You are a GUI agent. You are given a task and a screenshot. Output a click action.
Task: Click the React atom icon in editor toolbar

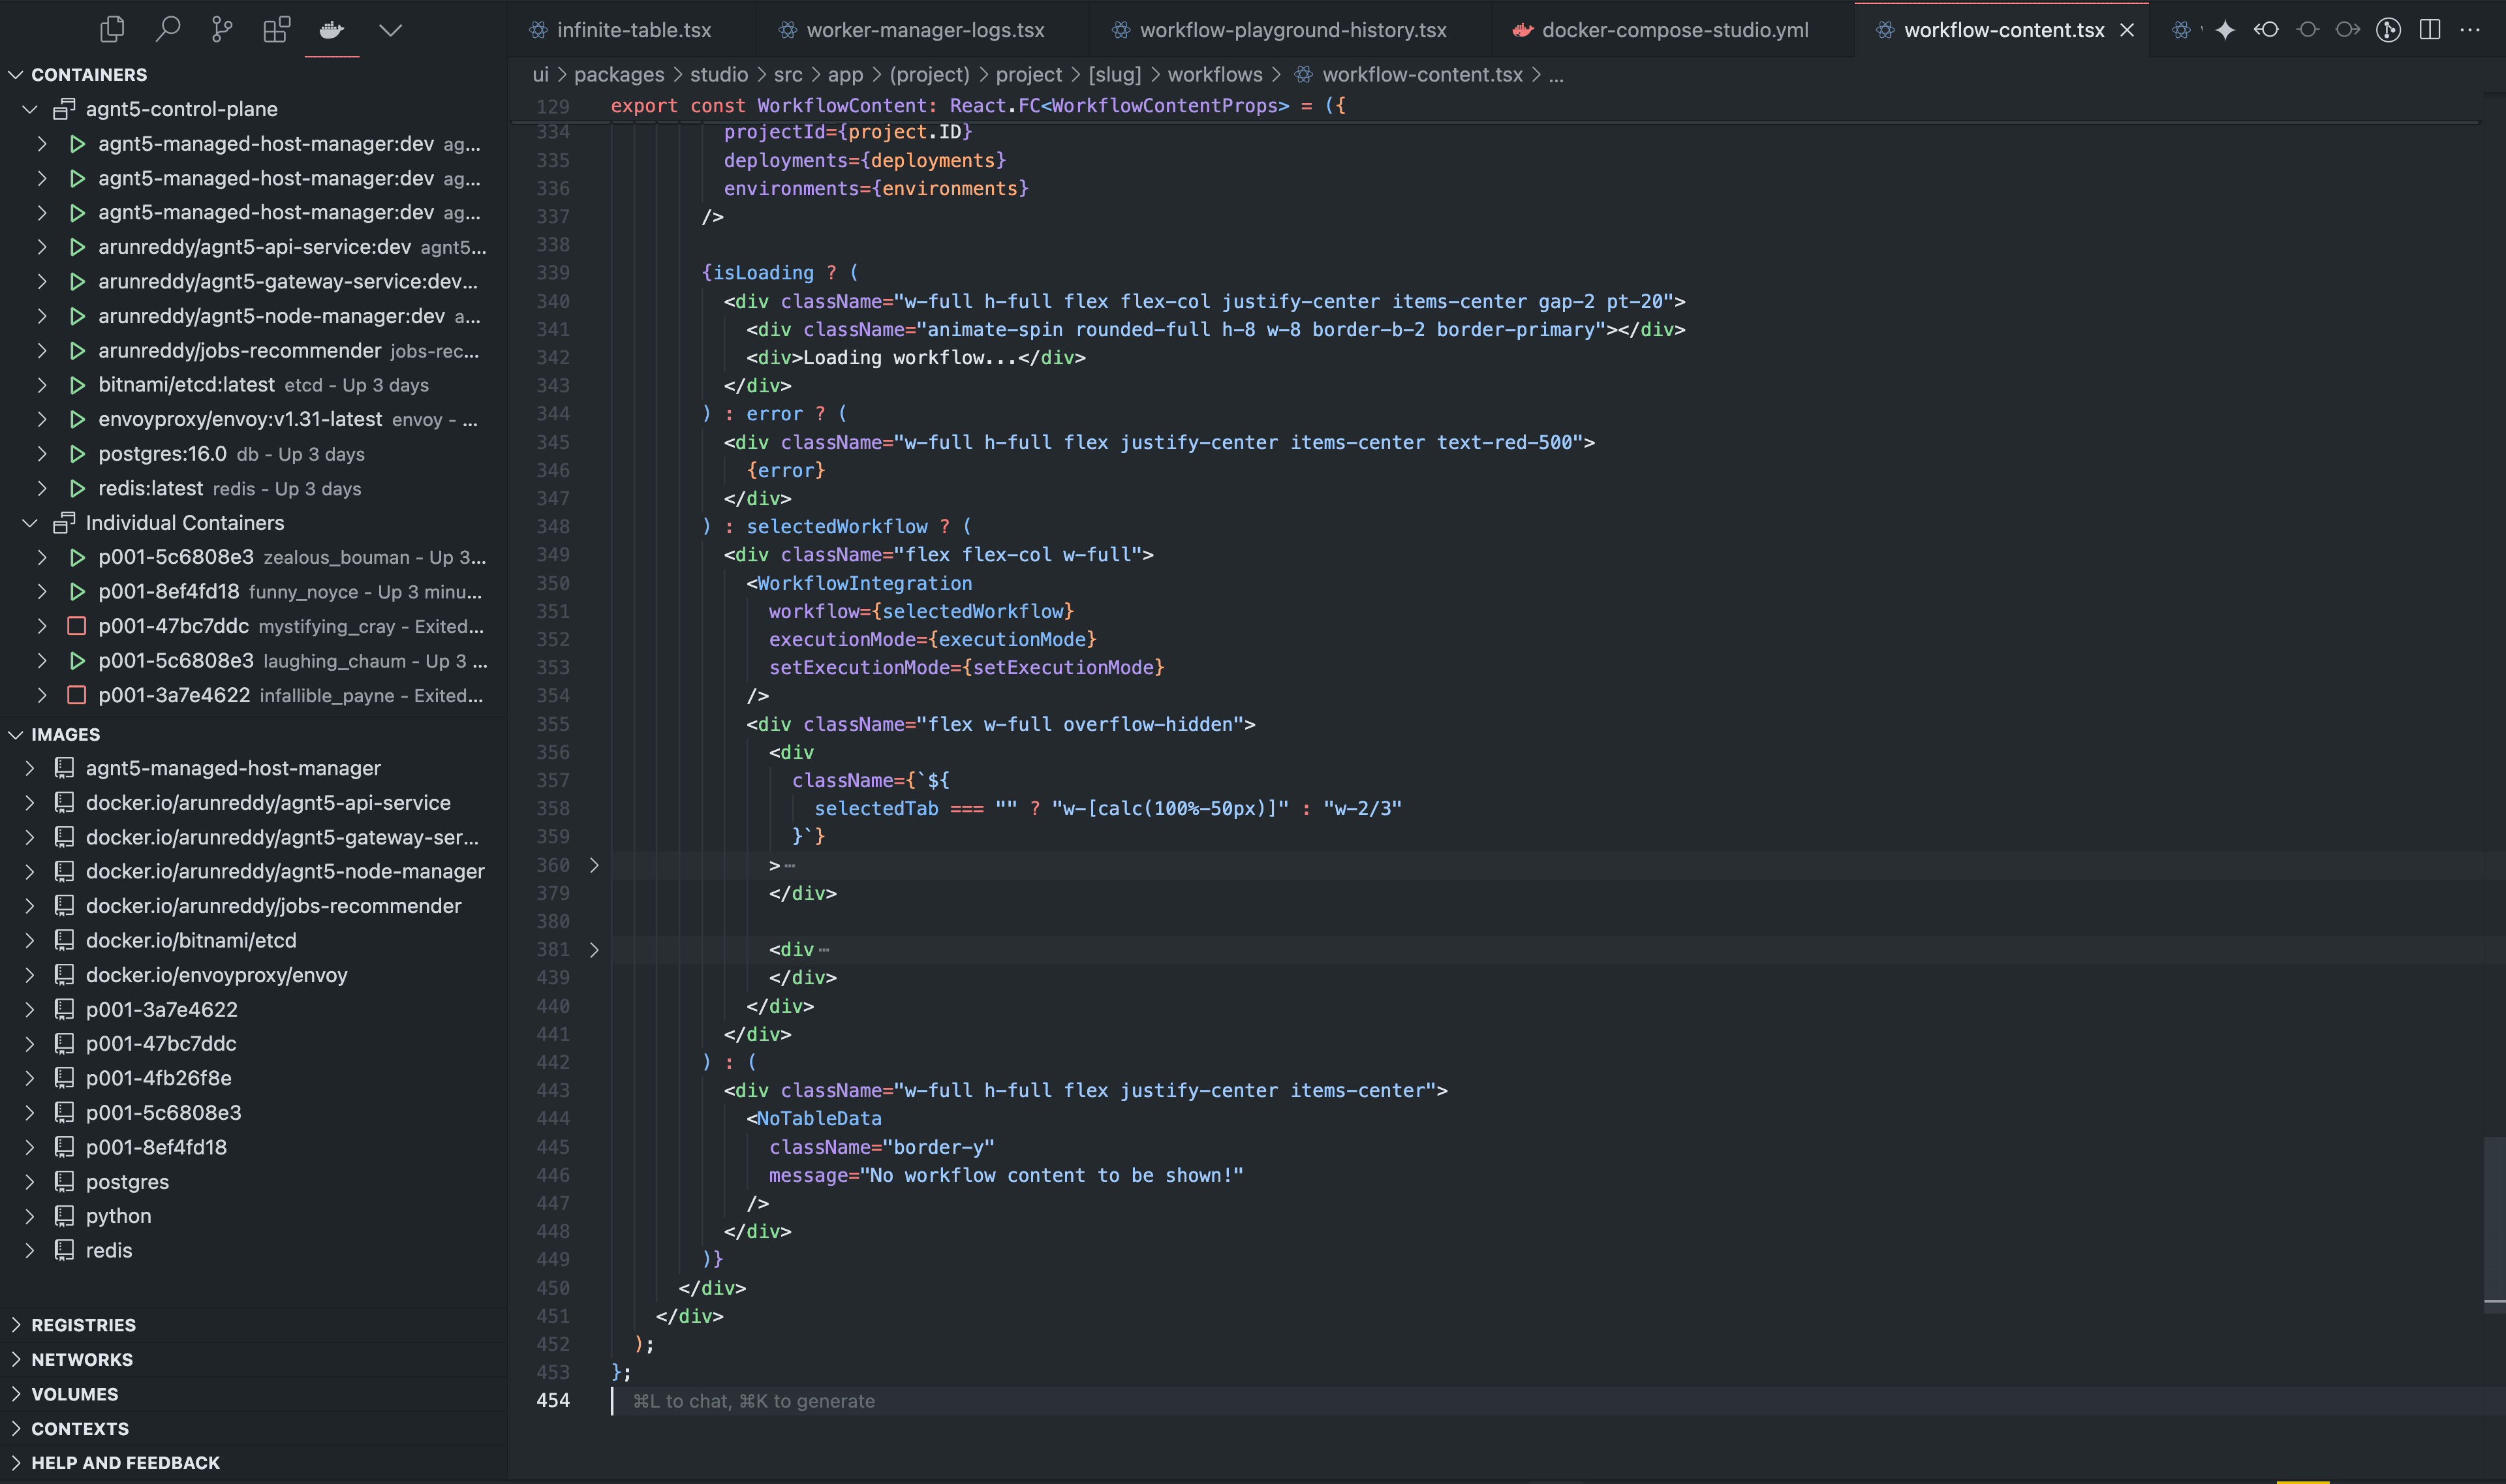coord(2181,30)
